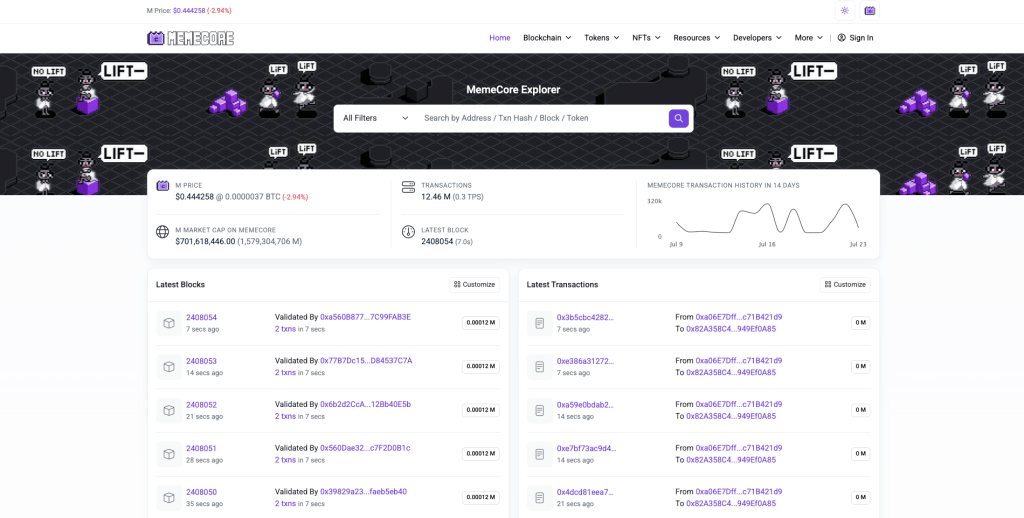
Task: Click the MemeCore network icon in the top right
Action: tap(870, 11)
